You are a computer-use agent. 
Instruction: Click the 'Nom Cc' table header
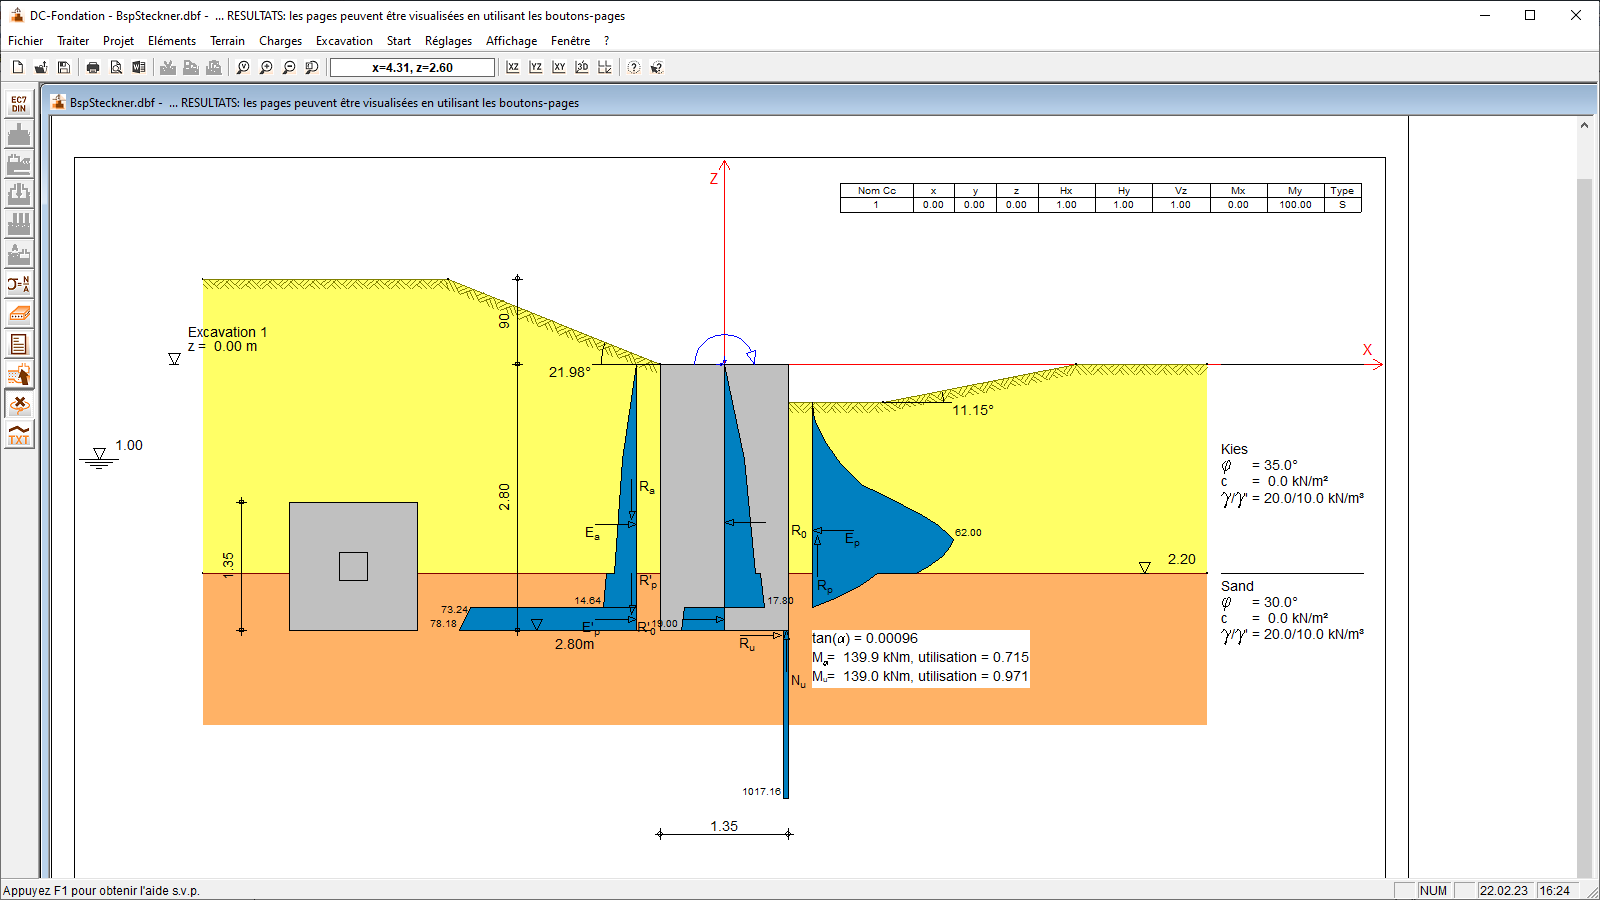tap(877, 190)
